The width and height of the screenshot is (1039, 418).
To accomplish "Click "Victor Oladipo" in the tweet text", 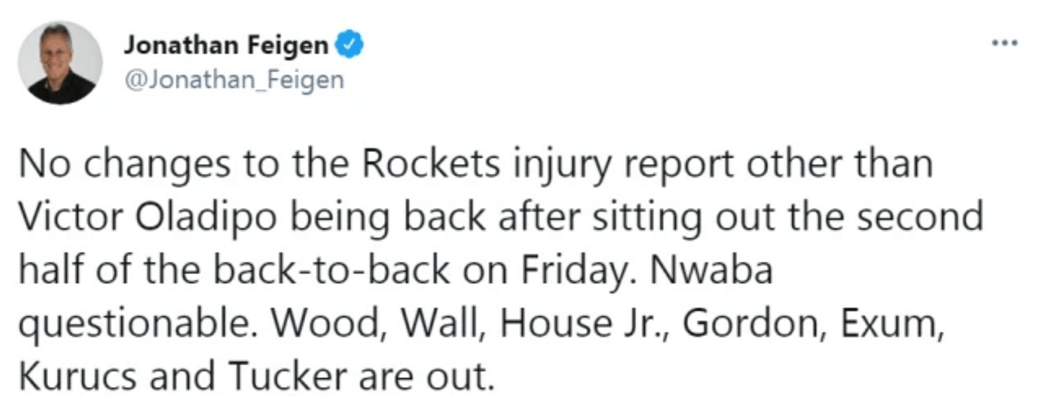I will tap(146, 217).
